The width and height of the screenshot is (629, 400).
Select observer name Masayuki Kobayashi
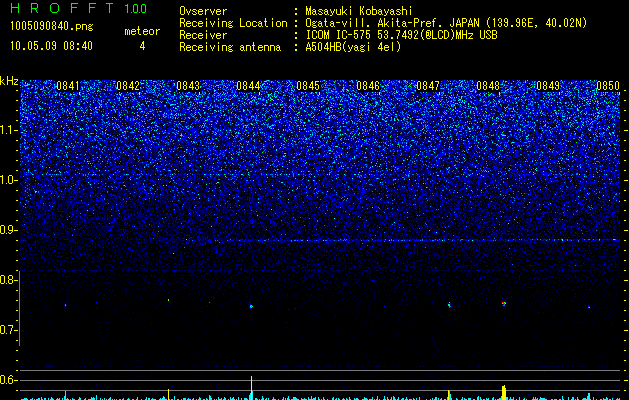coord(359,11)
